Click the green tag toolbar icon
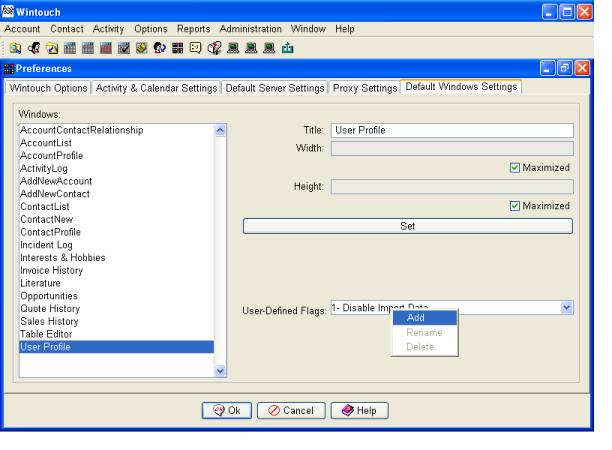Viewport: 612px width, 450px height. click(x=142, y=48)
